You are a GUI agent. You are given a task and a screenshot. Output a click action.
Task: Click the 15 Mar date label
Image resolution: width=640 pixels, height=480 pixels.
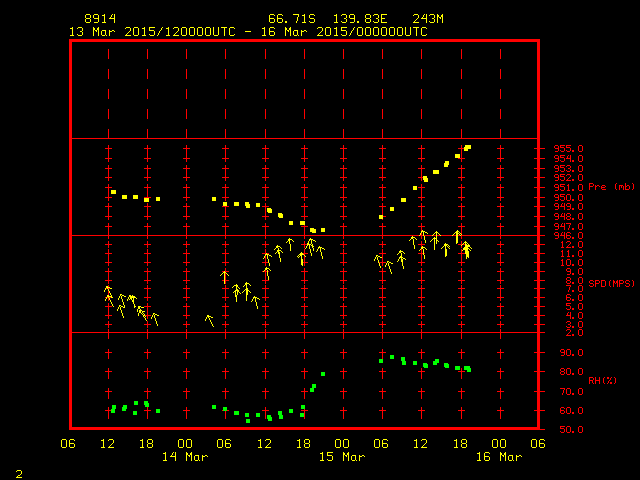tap(342, 457)
